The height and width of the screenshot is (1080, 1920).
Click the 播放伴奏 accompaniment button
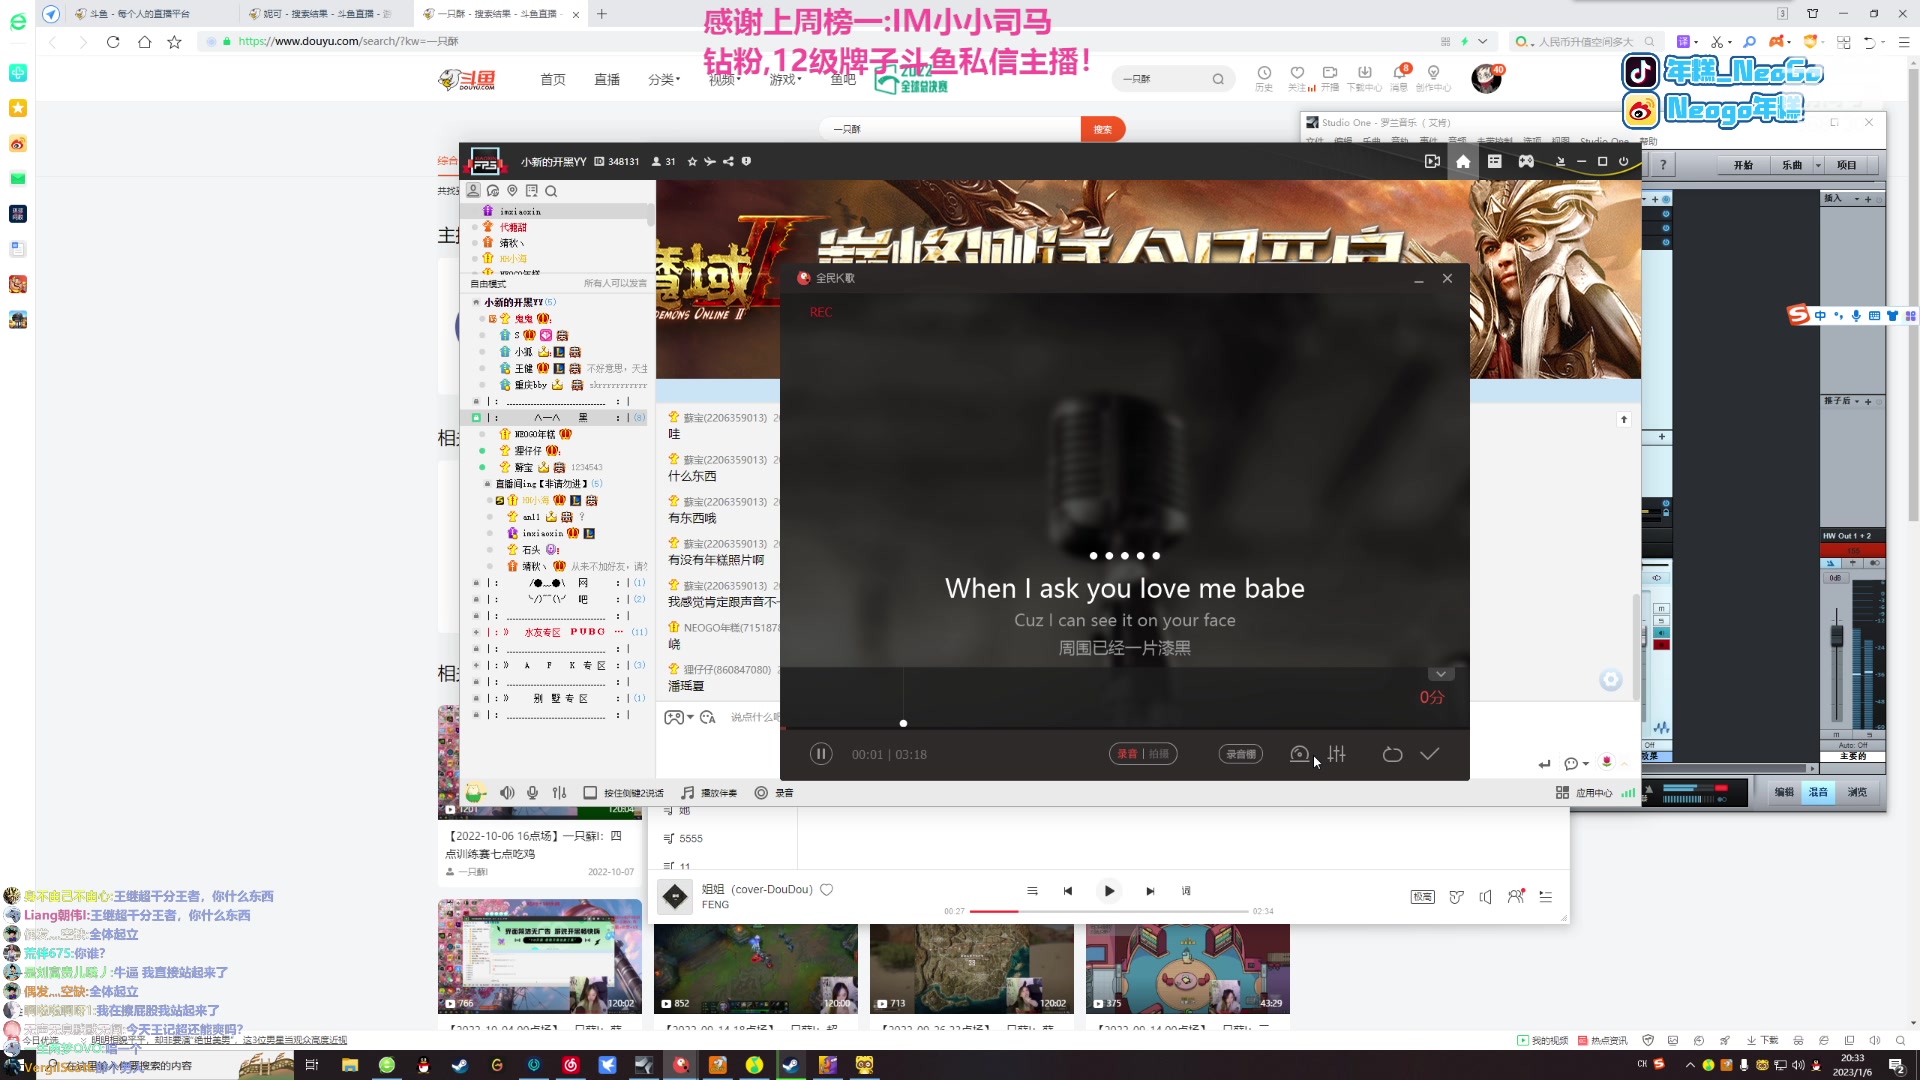click(x=709, y=793)
